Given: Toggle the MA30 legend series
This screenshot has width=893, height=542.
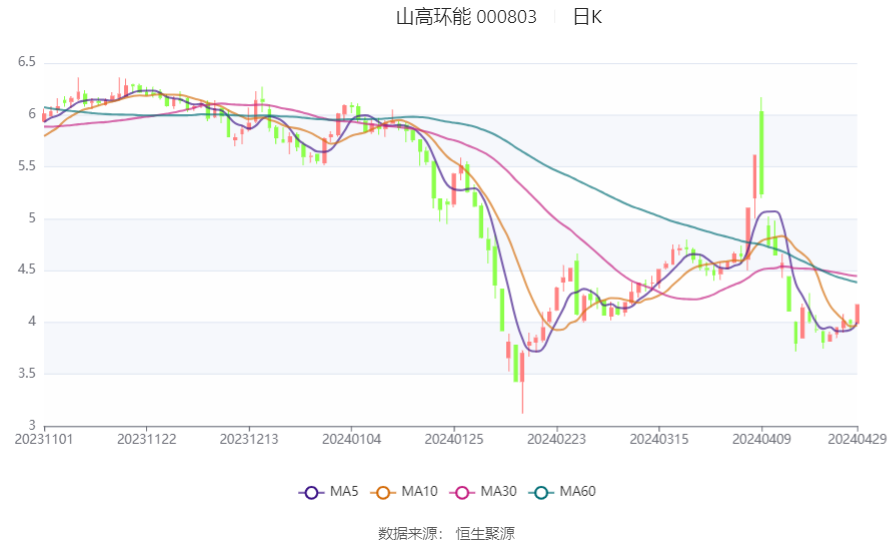Looking at the screenshot, I should 483,492.
